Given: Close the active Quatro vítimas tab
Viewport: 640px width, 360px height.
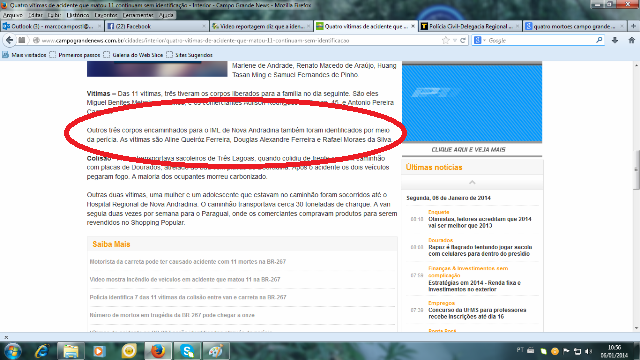Looking at the screenshot, I should (413, 26).
